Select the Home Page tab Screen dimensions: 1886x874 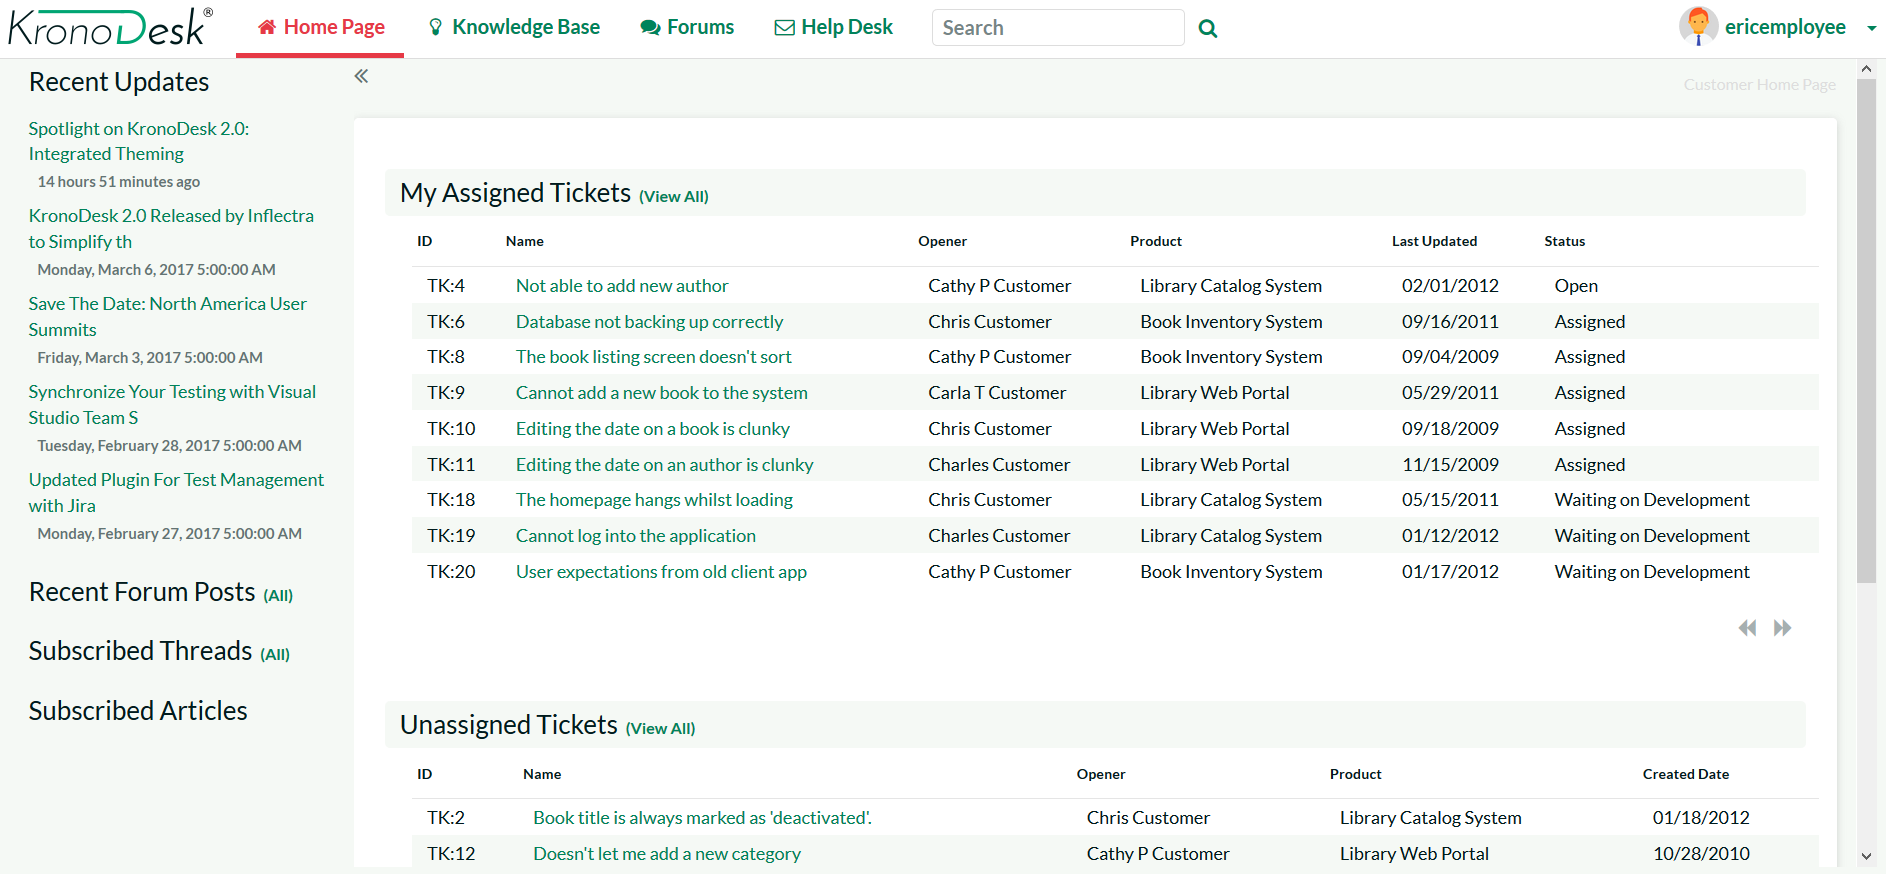tap(321, 28)
